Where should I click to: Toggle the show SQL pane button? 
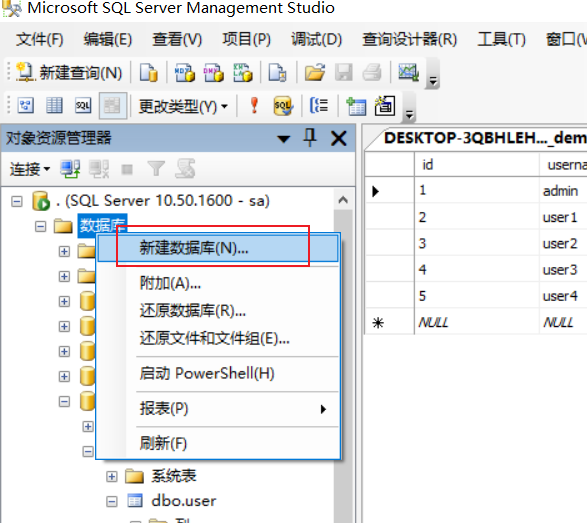click(83, 106)
